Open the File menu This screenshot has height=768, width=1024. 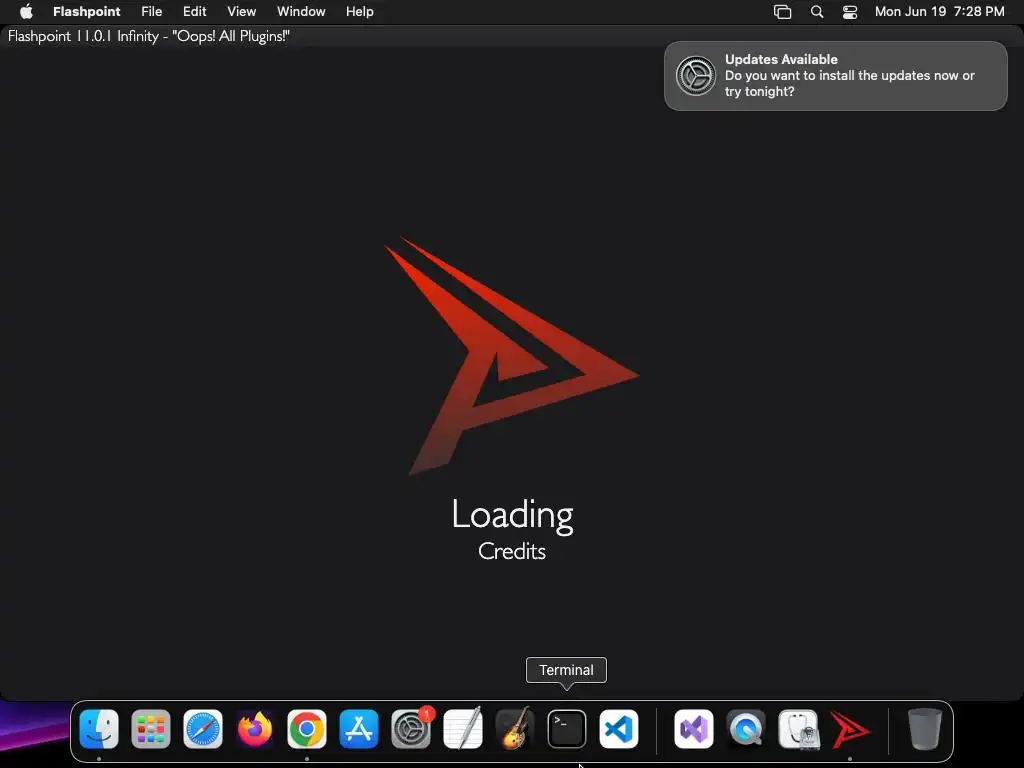(x=152, y=11)
